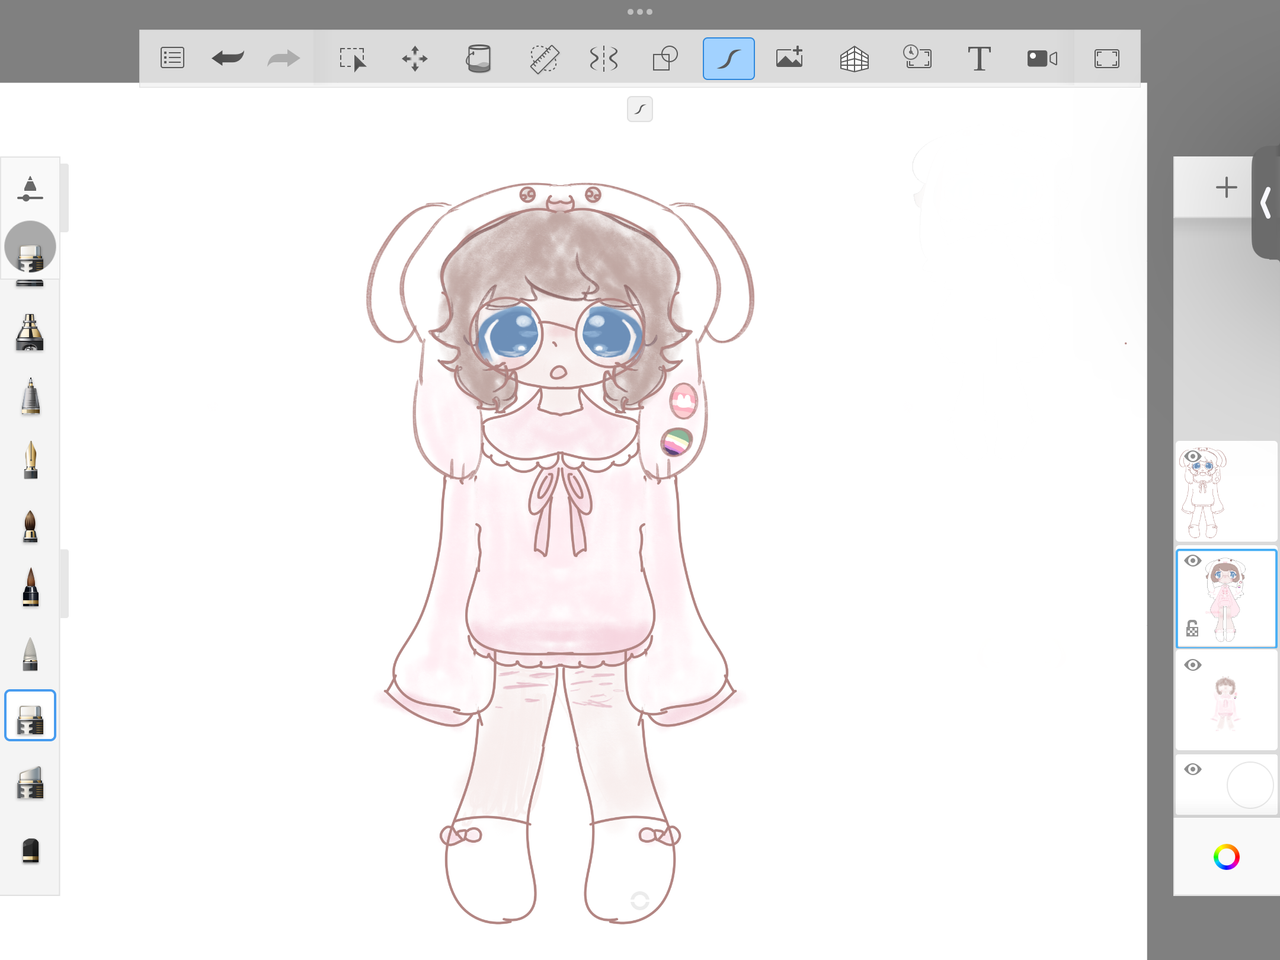The height and width of the screenshot is (960, 1280).
Task: Hide the third faded sketch layer
Action: click(x=1192, y=665)
